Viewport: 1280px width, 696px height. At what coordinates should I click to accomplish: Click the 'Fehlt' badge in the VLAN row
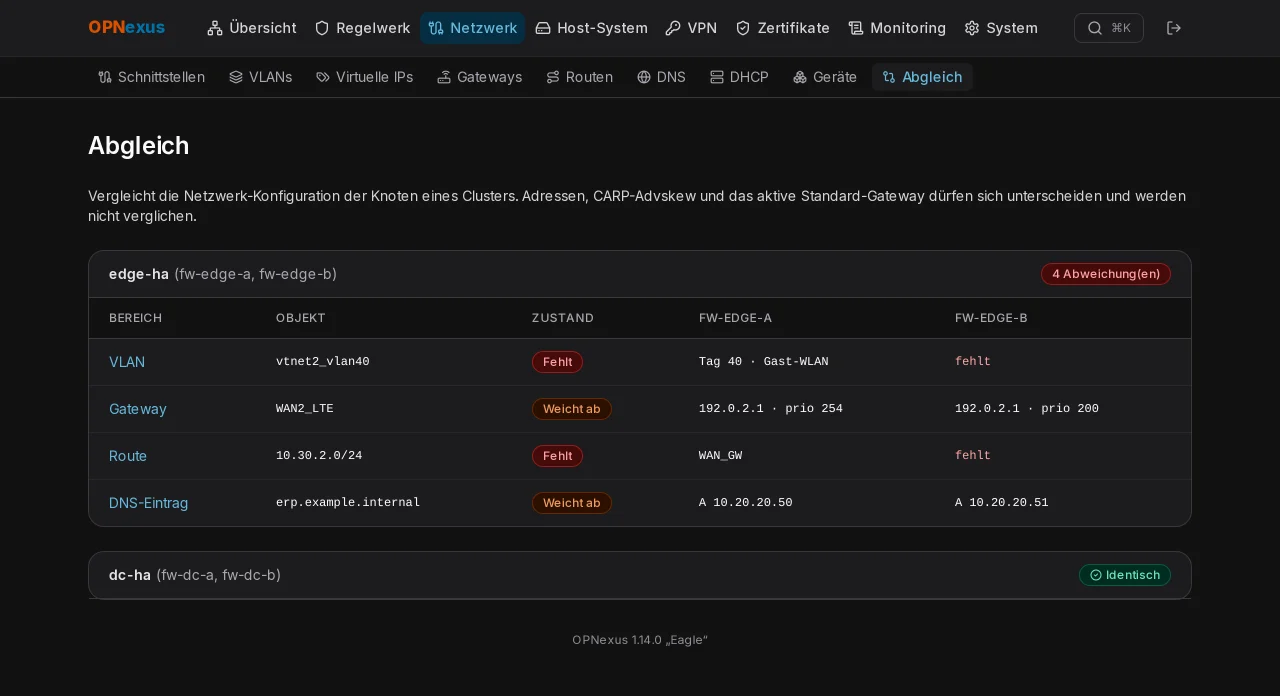(x=557, y=362)
